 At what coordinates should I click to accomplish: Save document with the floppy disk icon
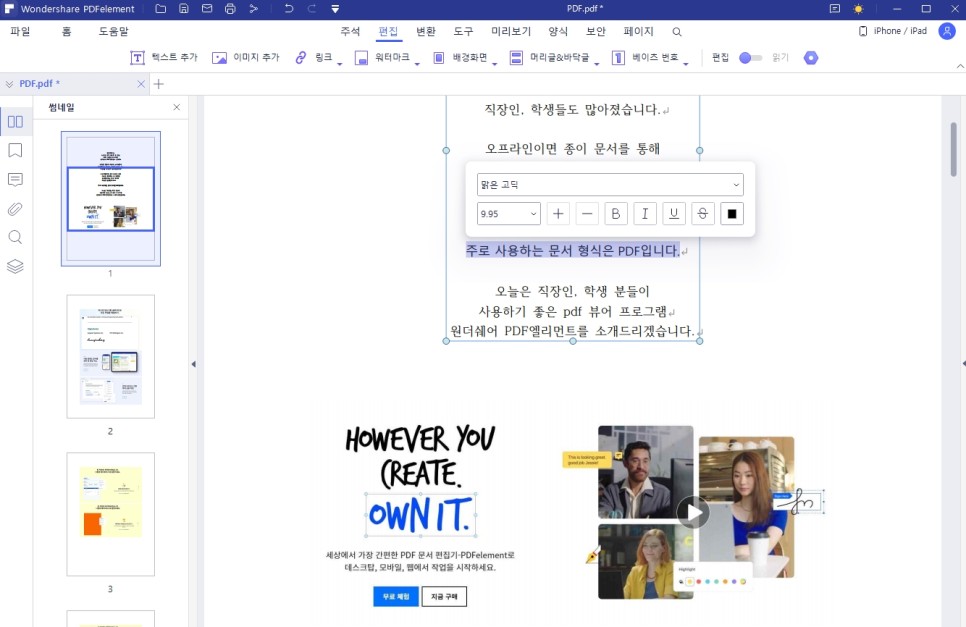point(184,9)
